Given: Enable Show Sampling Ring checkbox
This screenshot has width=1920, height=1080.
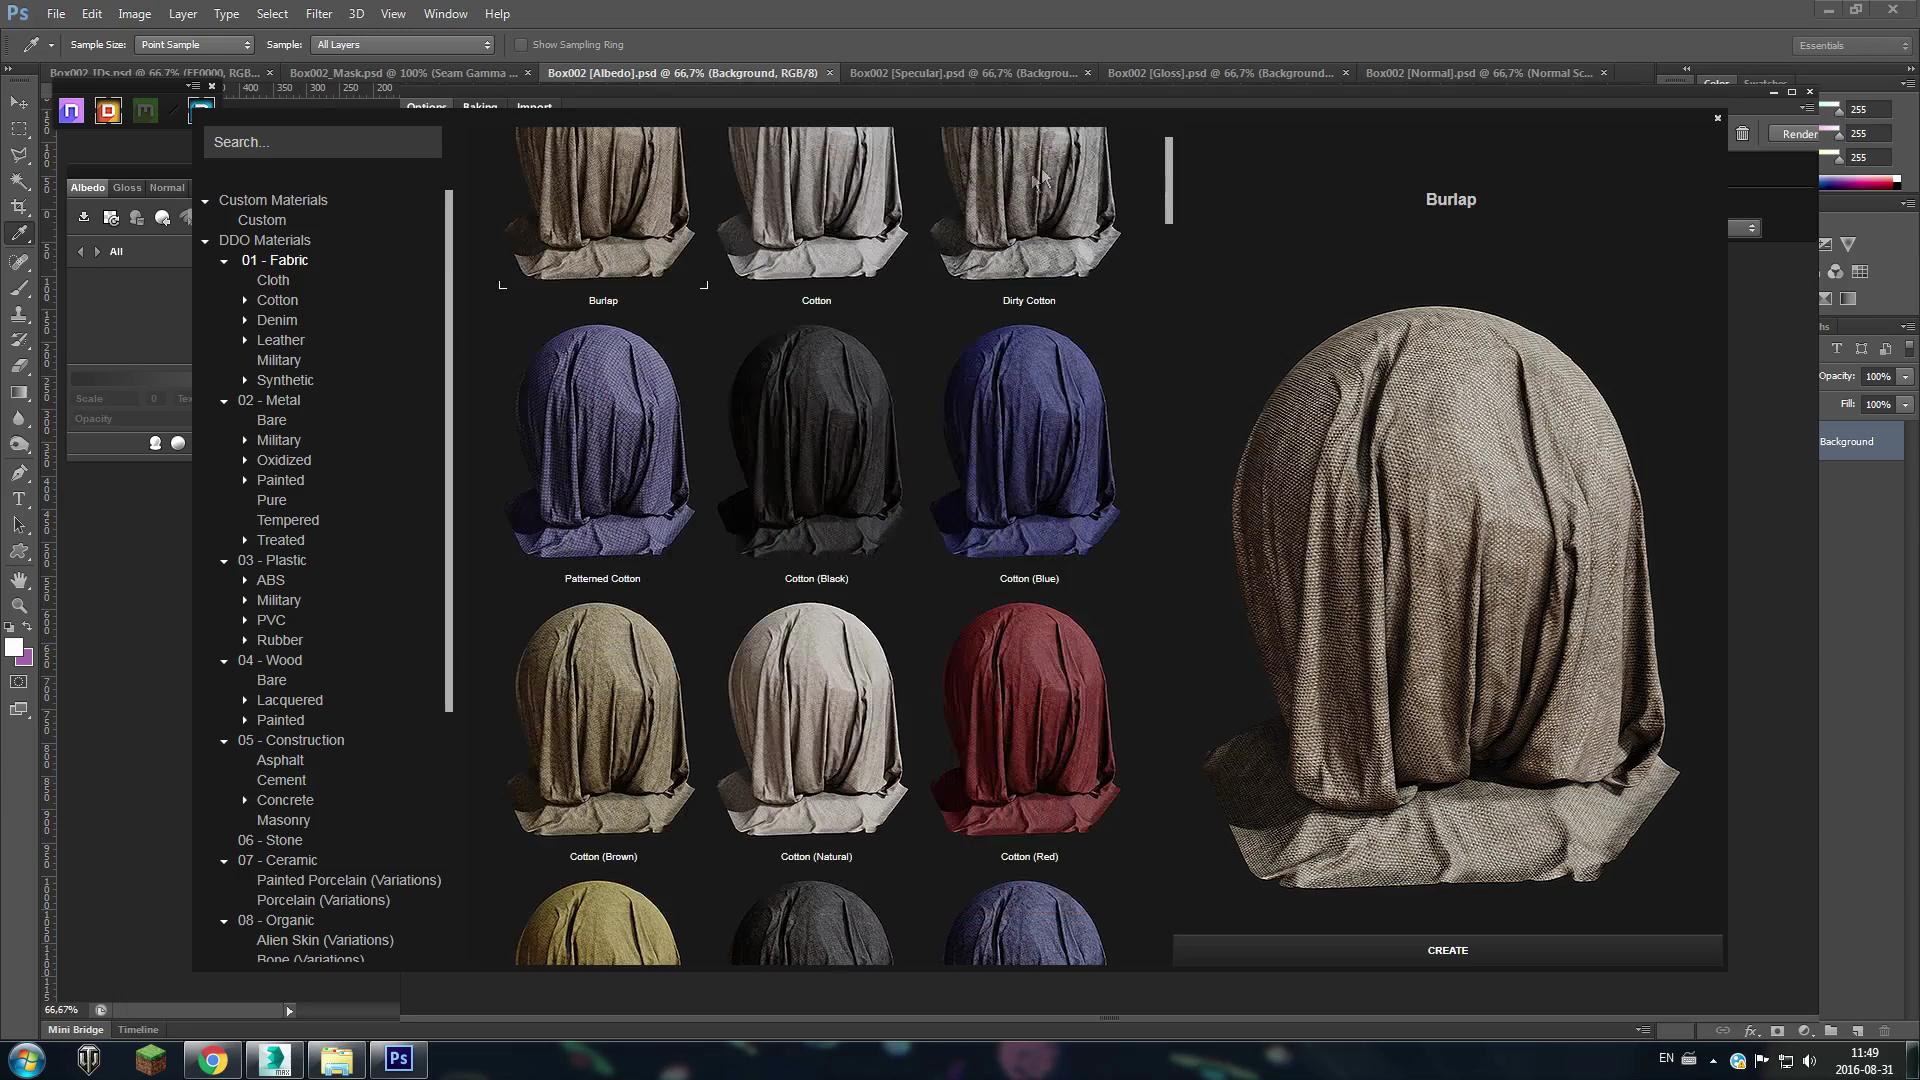Looking at the screenshot, I should coord(521,45).
